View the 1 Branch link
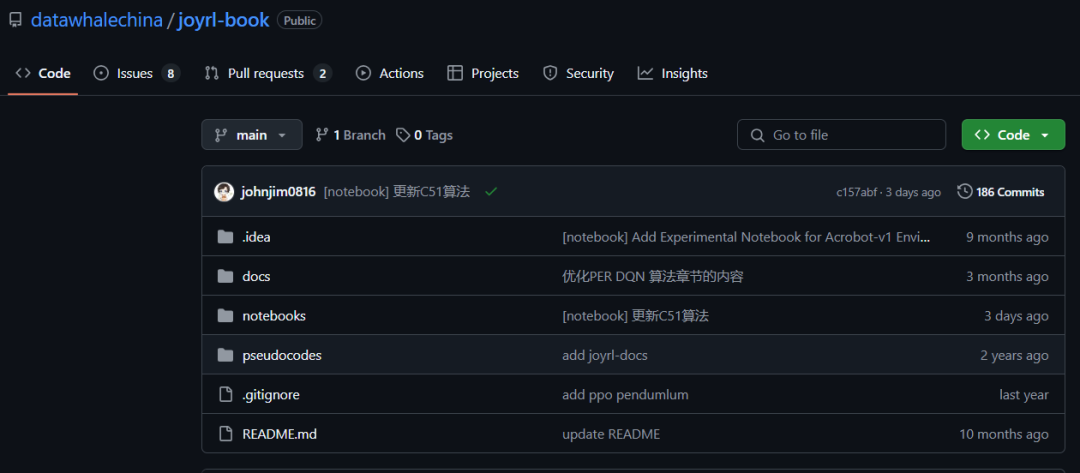1080x473 pixels. [x=350, y=135]
